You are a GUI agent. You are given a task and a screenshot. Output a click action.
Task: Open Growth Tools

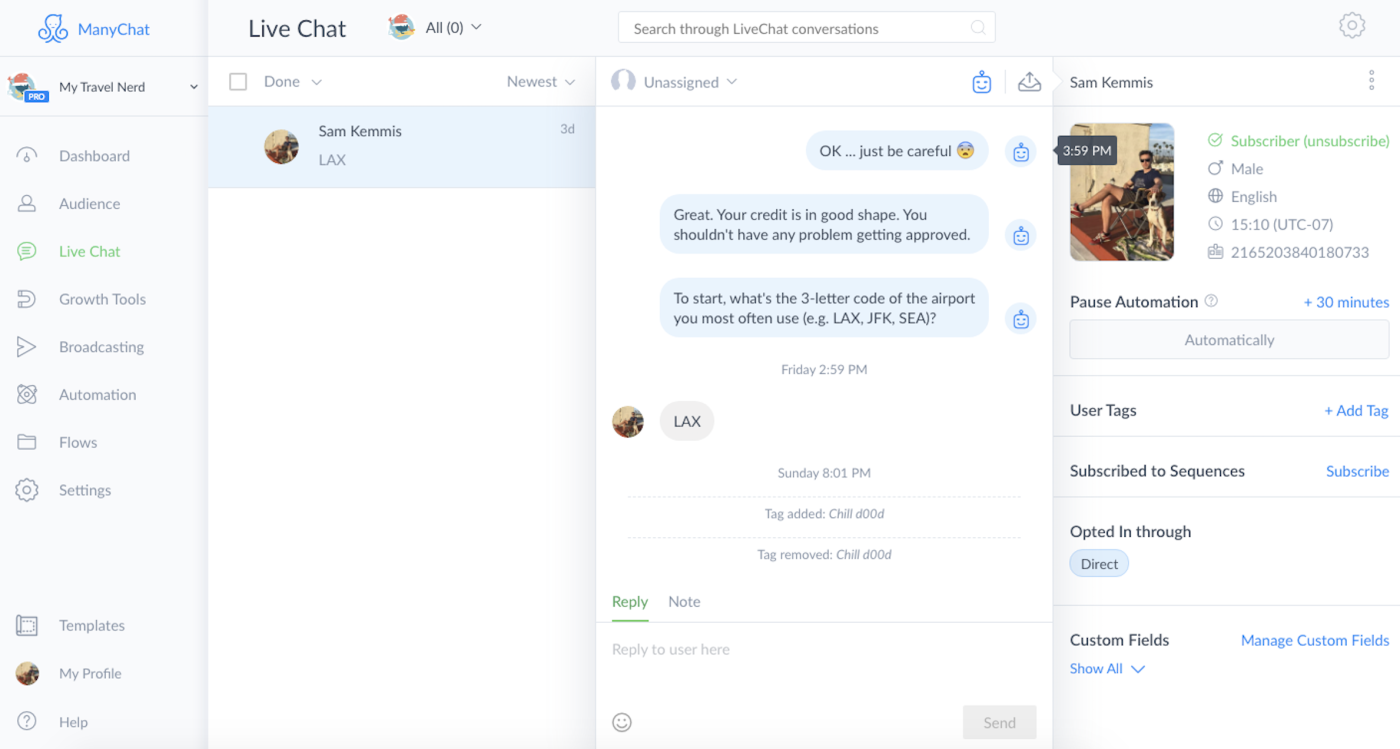tap(102, 299)
